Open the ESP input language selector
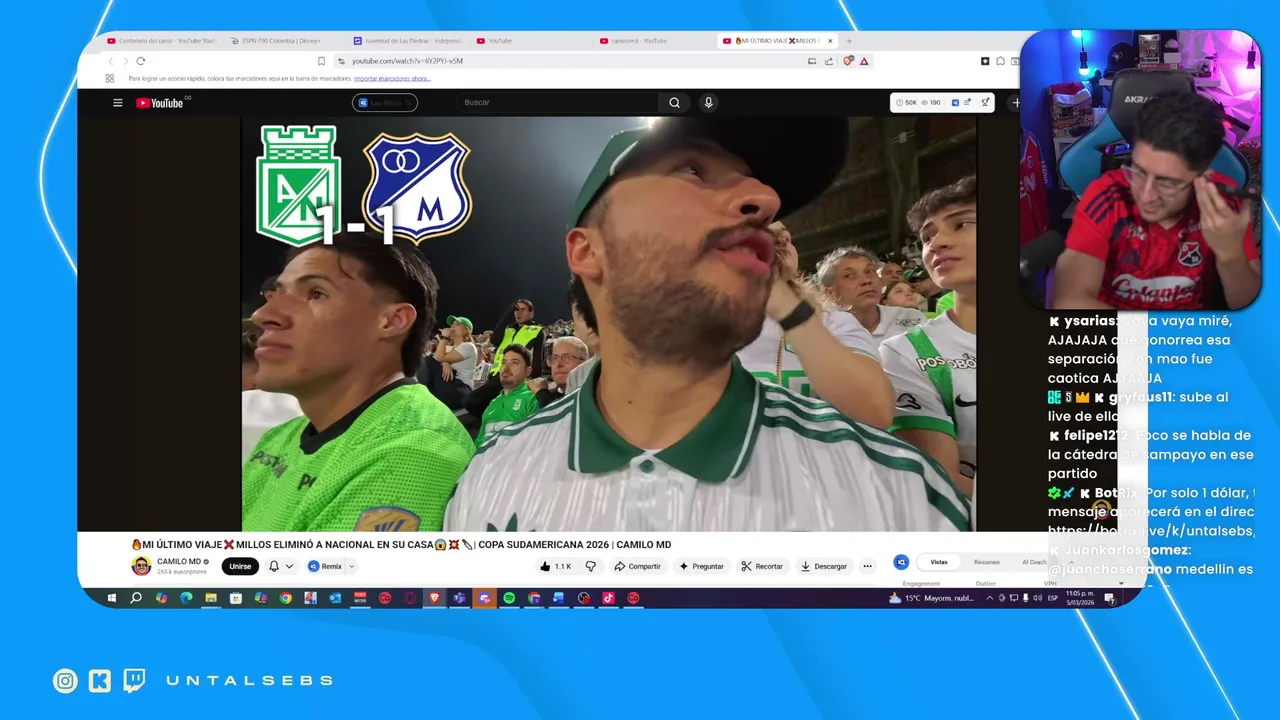 (x=1052, y=598)
